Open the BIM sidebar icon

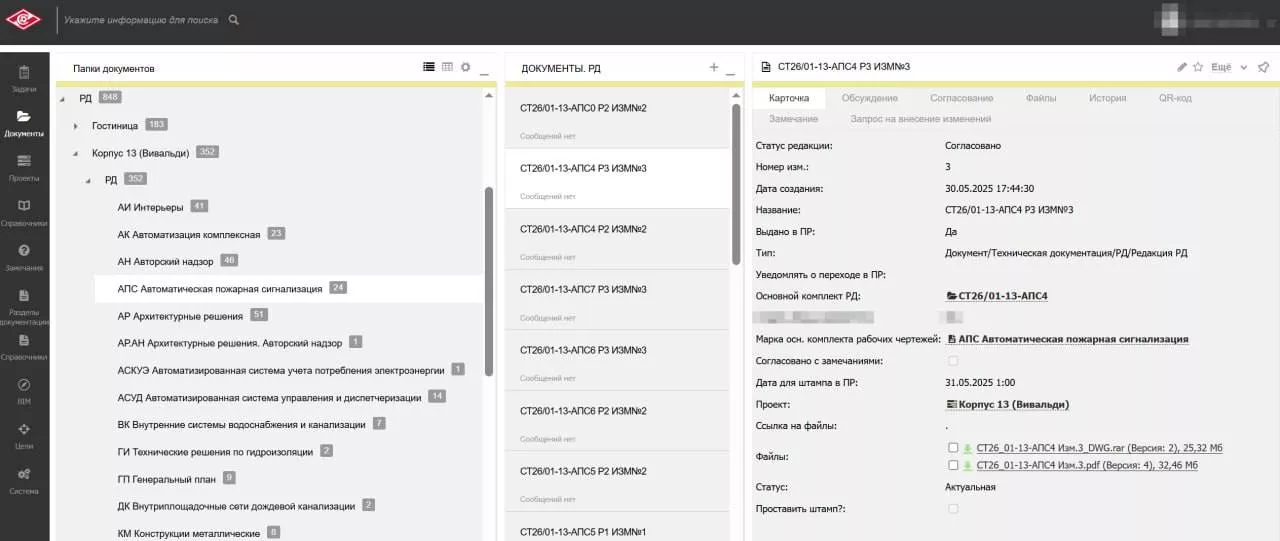coord(24,390)
